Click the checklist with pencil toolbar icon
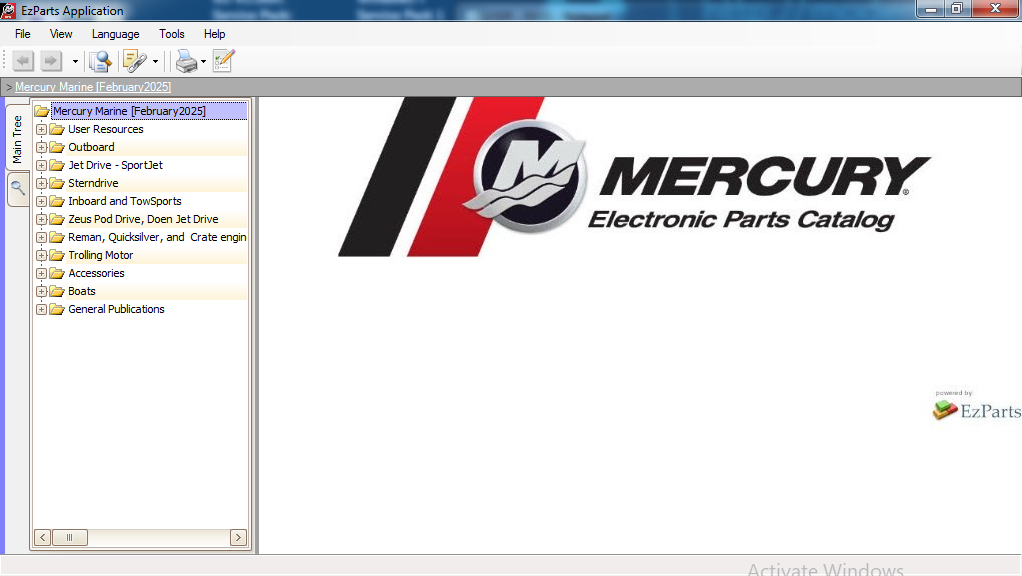Image resolution: width=1022 pixels, height=576 pixels. (x=224, y=61)
